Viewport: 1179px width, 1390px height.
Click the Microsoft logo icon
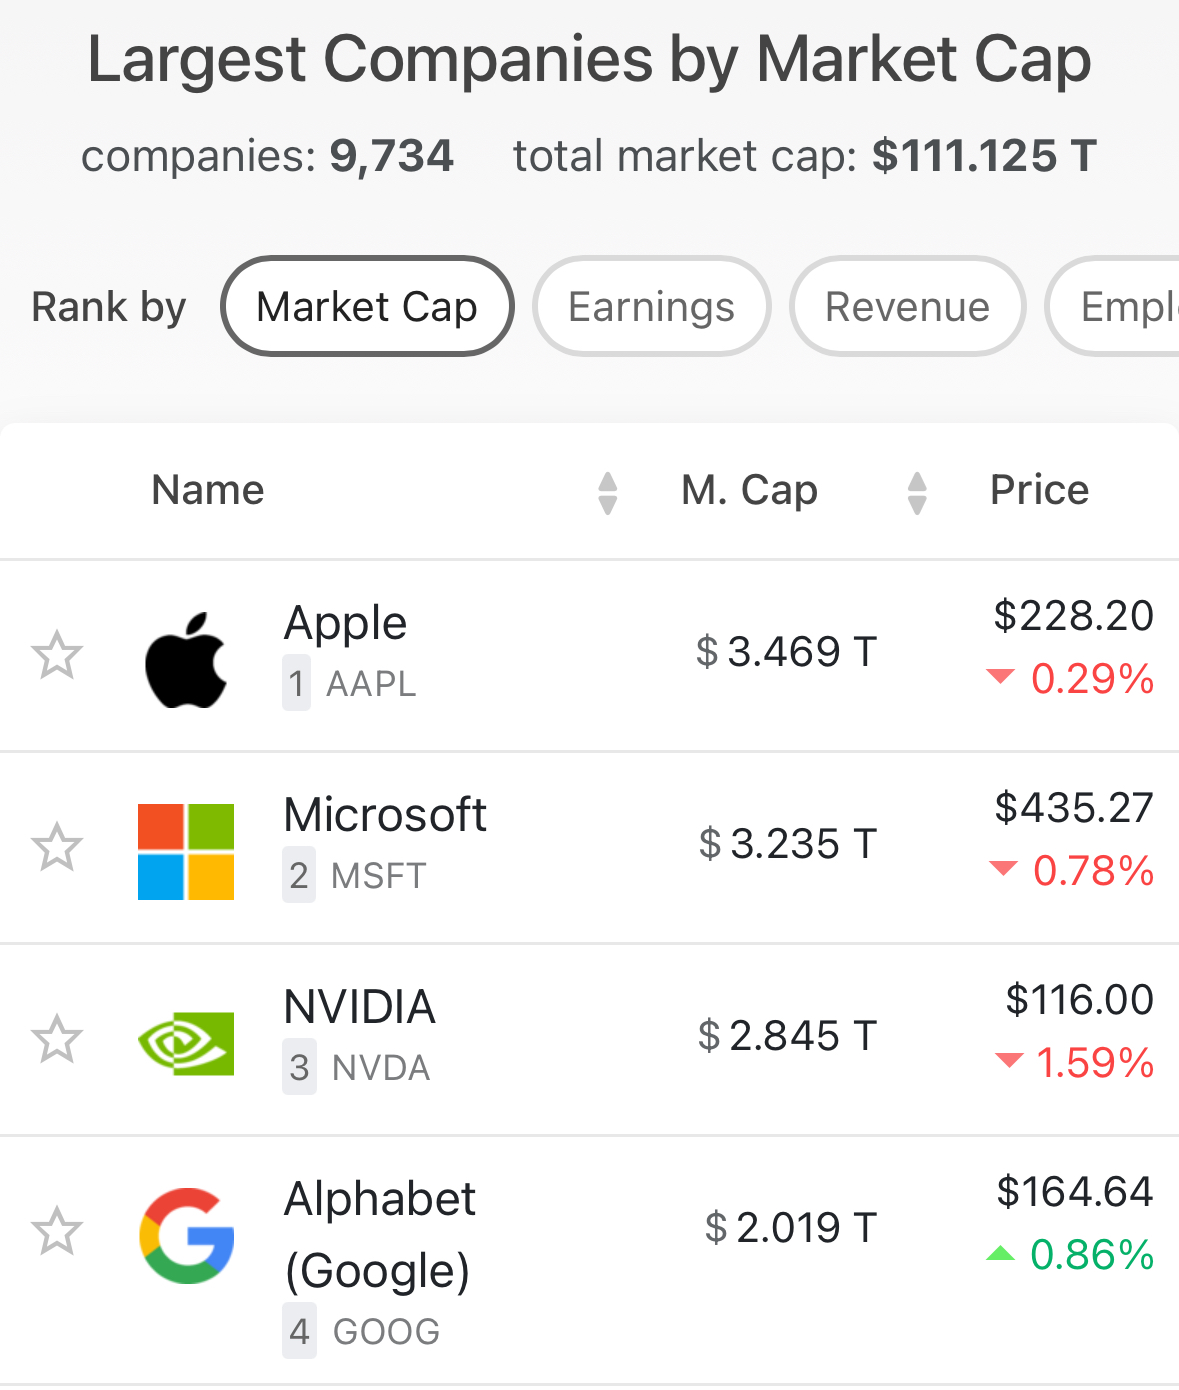[186, 851]
